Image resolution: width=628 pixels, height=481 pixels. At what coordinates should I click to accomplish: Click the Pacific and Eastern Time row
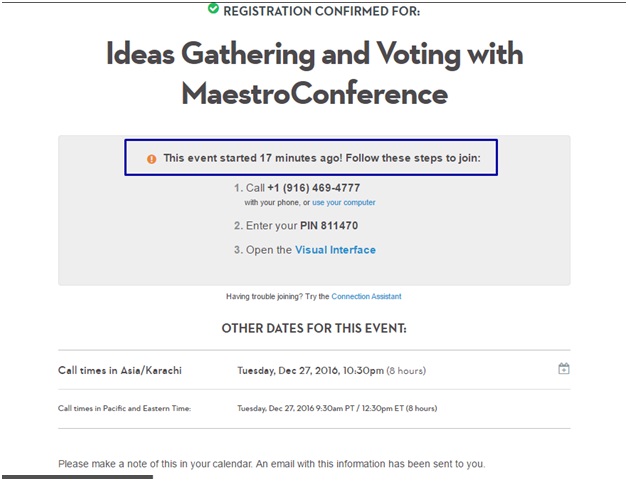314,409
